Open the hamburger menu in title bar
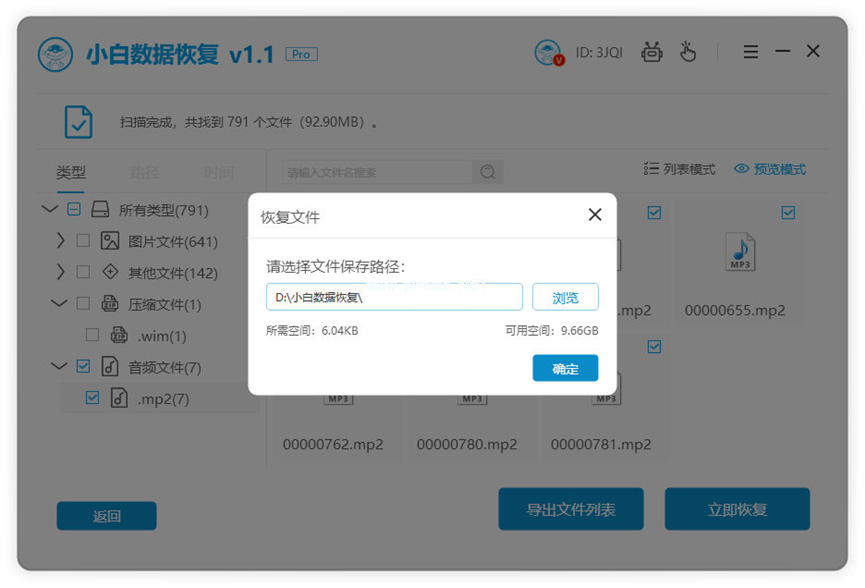865x588 pixels. pyautogui.click(x=750, y=51)
